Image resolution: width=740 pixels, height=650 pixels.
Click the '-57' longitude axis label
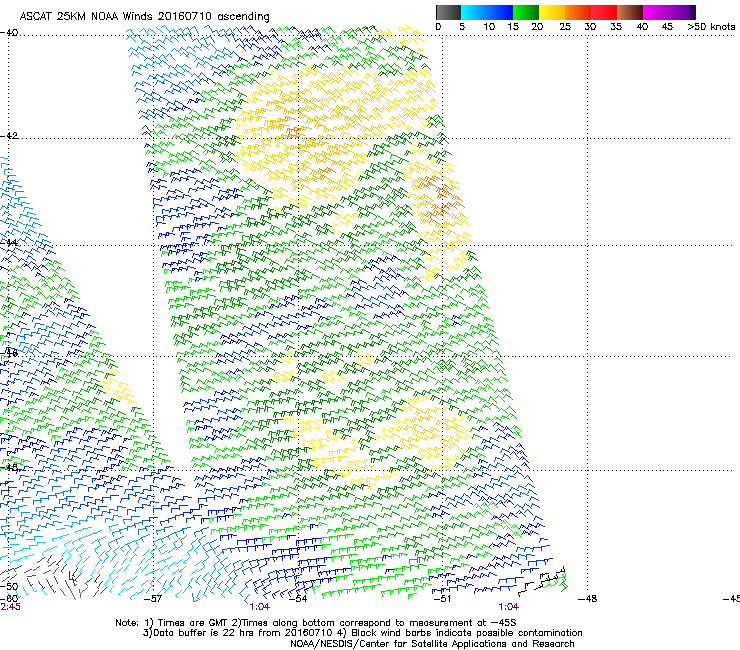click(x=152, y=599)
